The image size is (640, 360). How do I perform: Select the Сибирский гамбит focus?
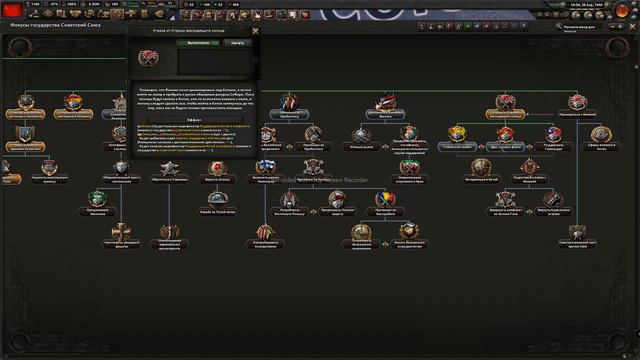coord(457,139)
